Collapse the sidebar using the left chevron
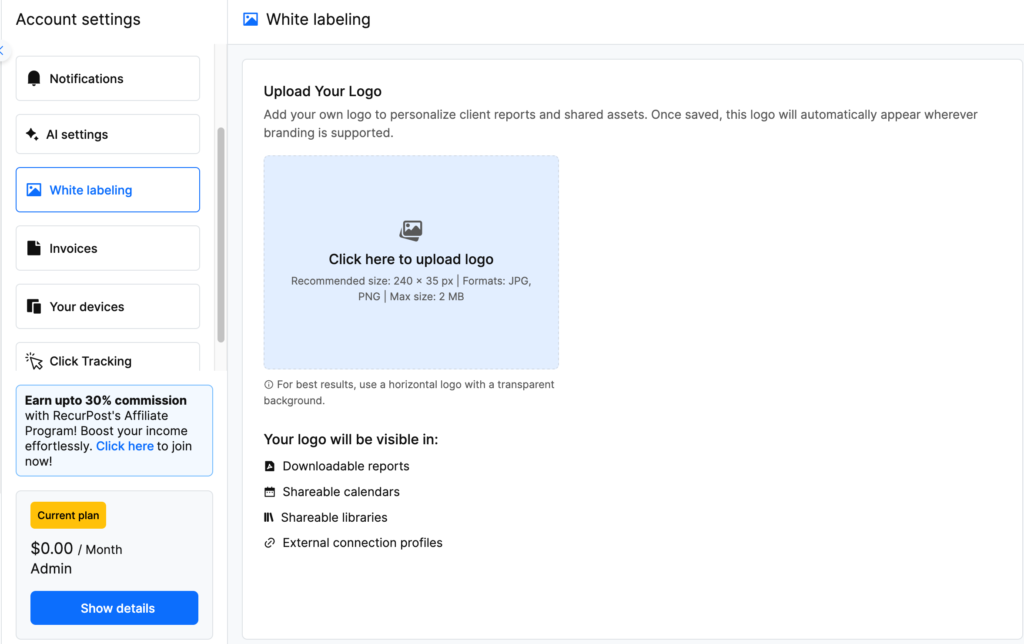This screenshot has height=644, width=1024. tap(2, 50)
